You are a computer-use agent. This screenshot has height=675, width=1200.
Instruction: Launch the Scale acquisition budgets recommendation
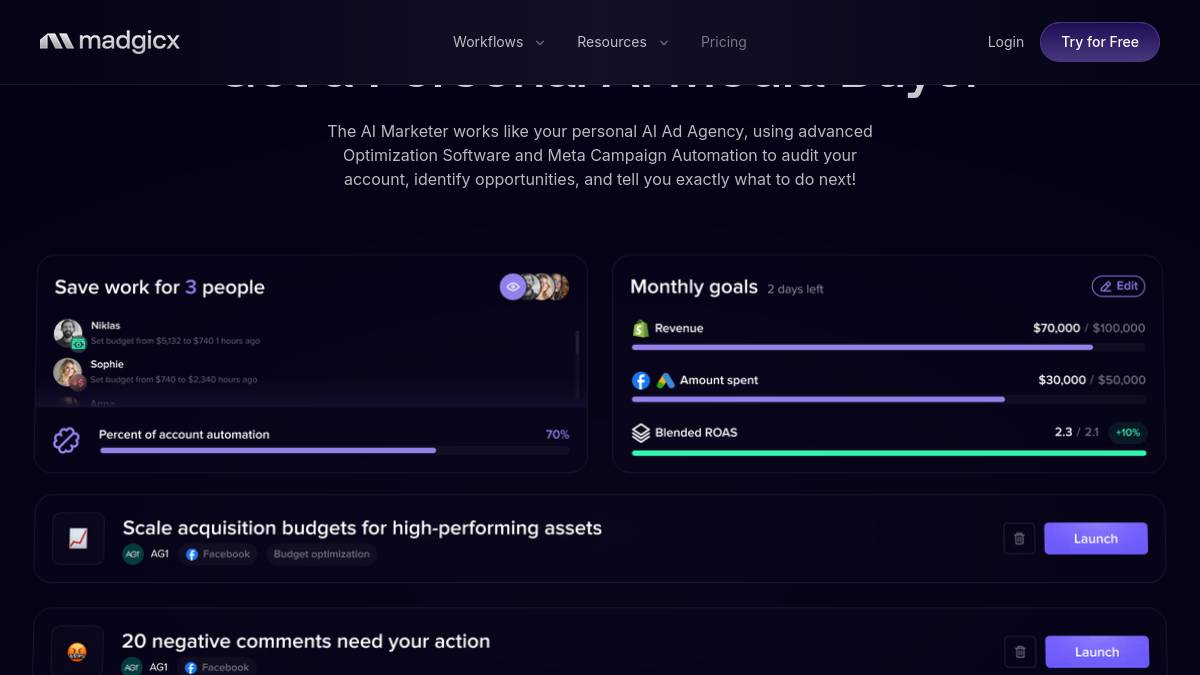[x=1096, y=538]
